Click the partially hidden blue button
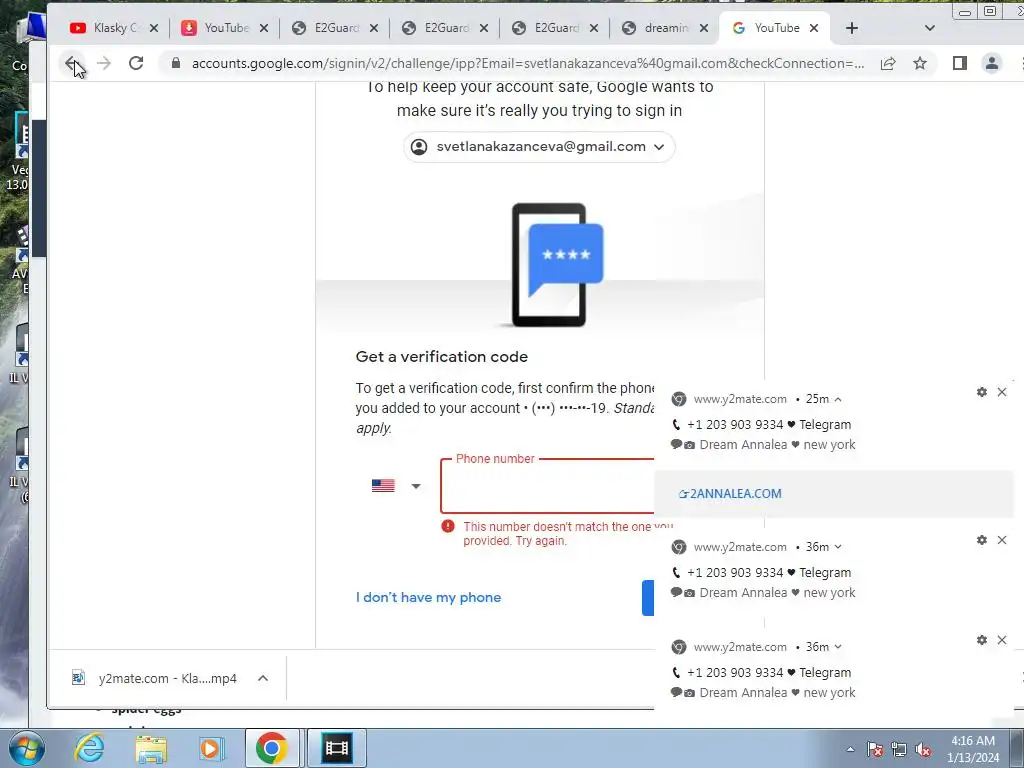Image resolution: width=1024 pixels, height=768 pixels. (x=648, y=598)
